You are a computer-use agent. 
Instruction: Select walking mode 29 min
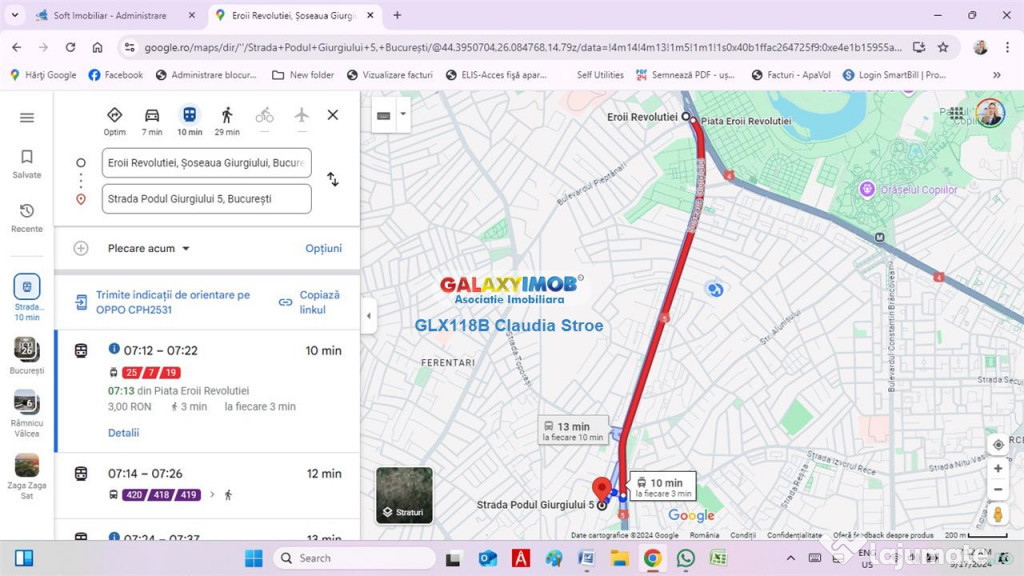pos(227,121)
